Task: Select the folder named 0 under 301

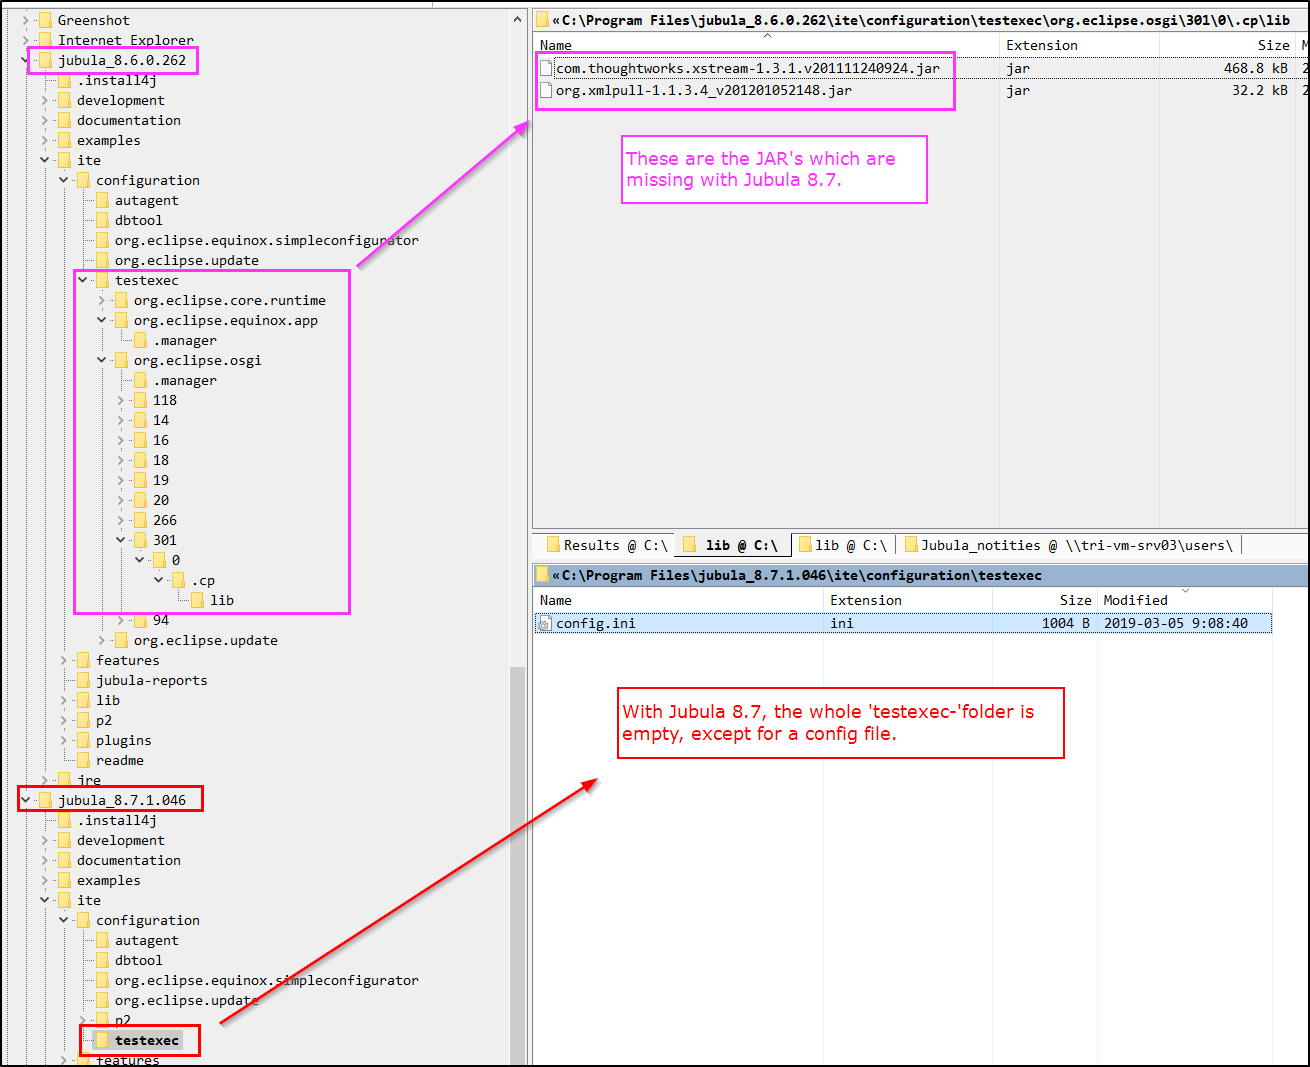Action: click(x=176, y=560)
